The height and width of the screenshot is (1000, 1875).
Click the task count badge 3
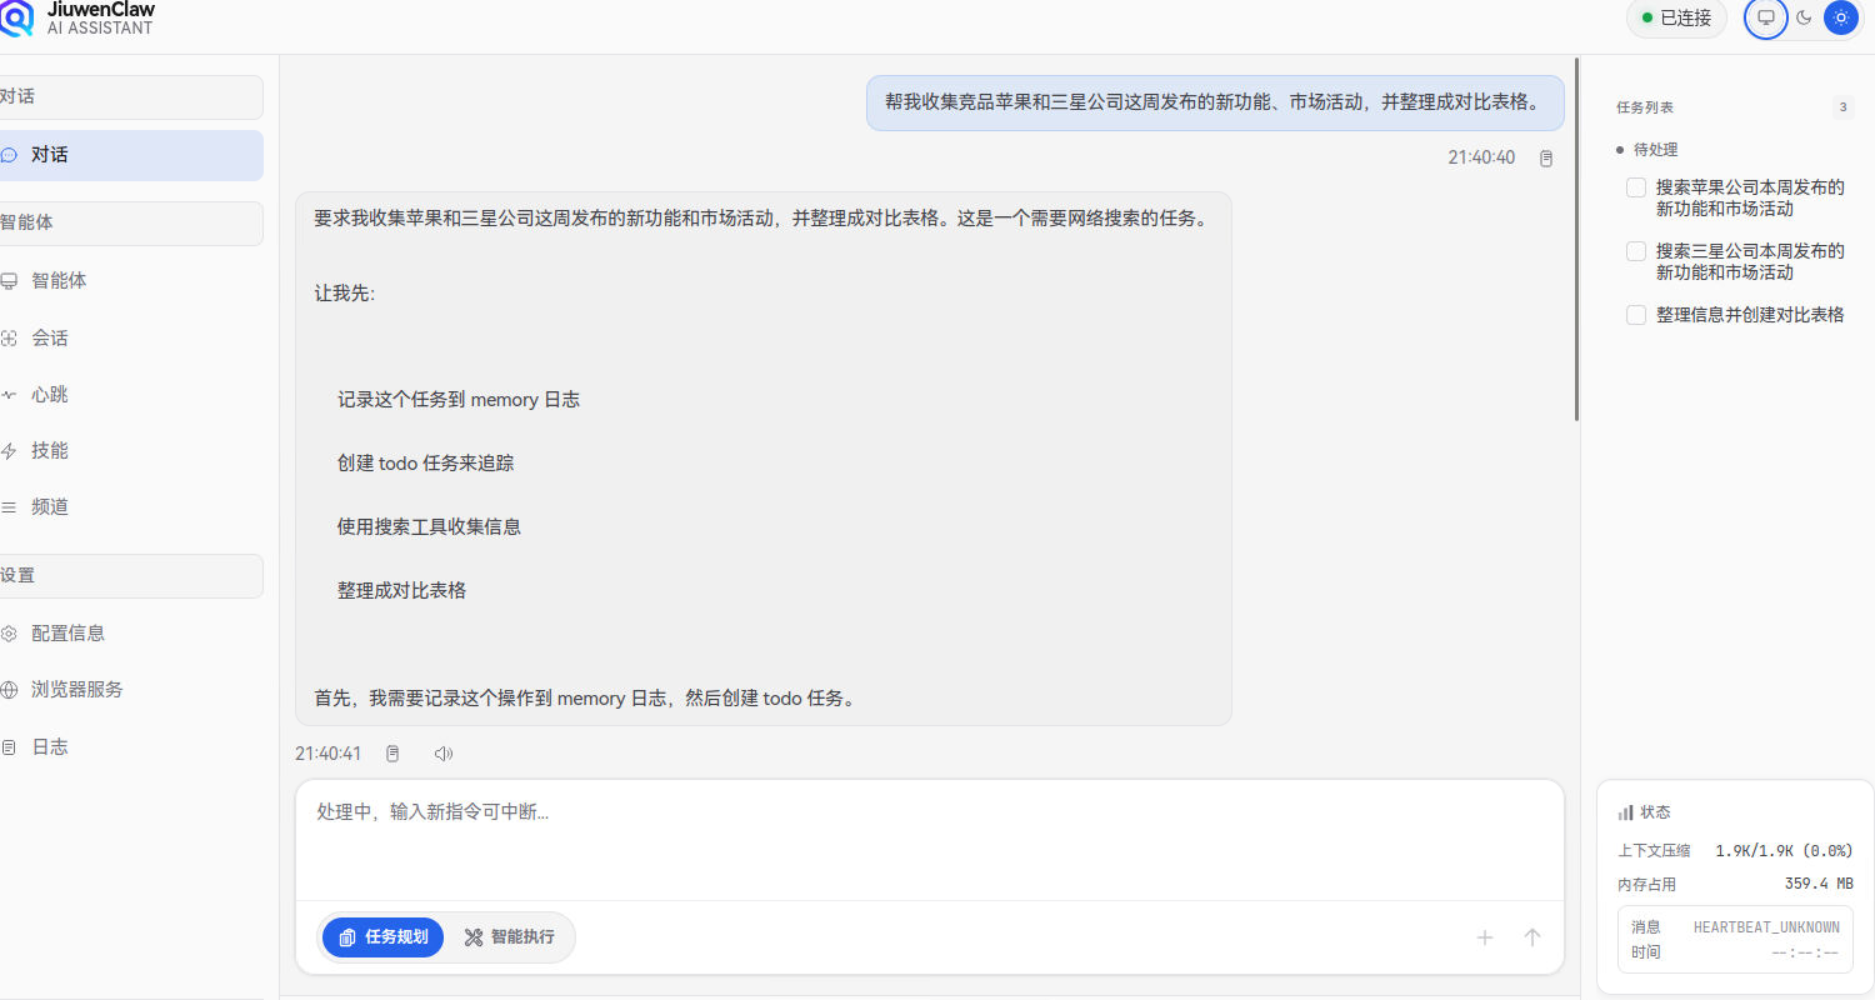tap(1843, 107)
